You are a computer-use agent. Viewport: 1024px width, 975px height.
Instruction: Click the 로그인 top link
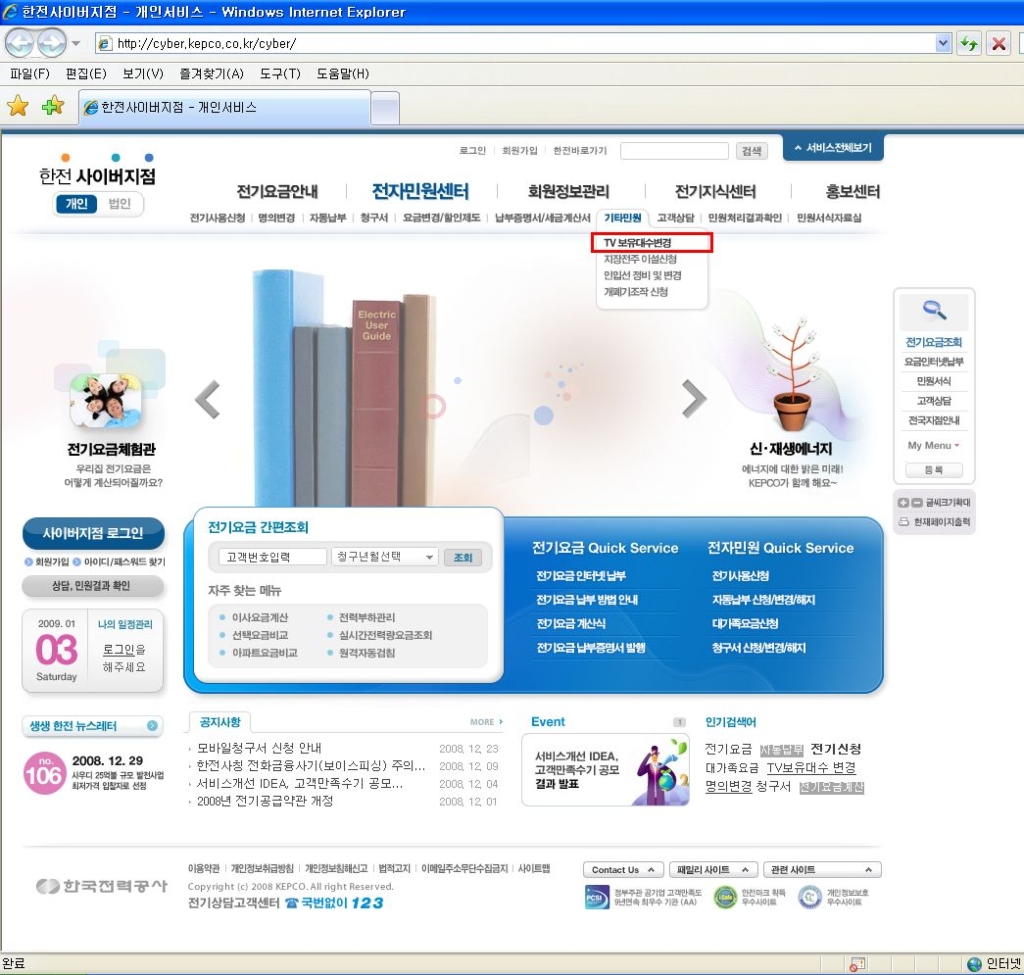(x=472, y=151)
